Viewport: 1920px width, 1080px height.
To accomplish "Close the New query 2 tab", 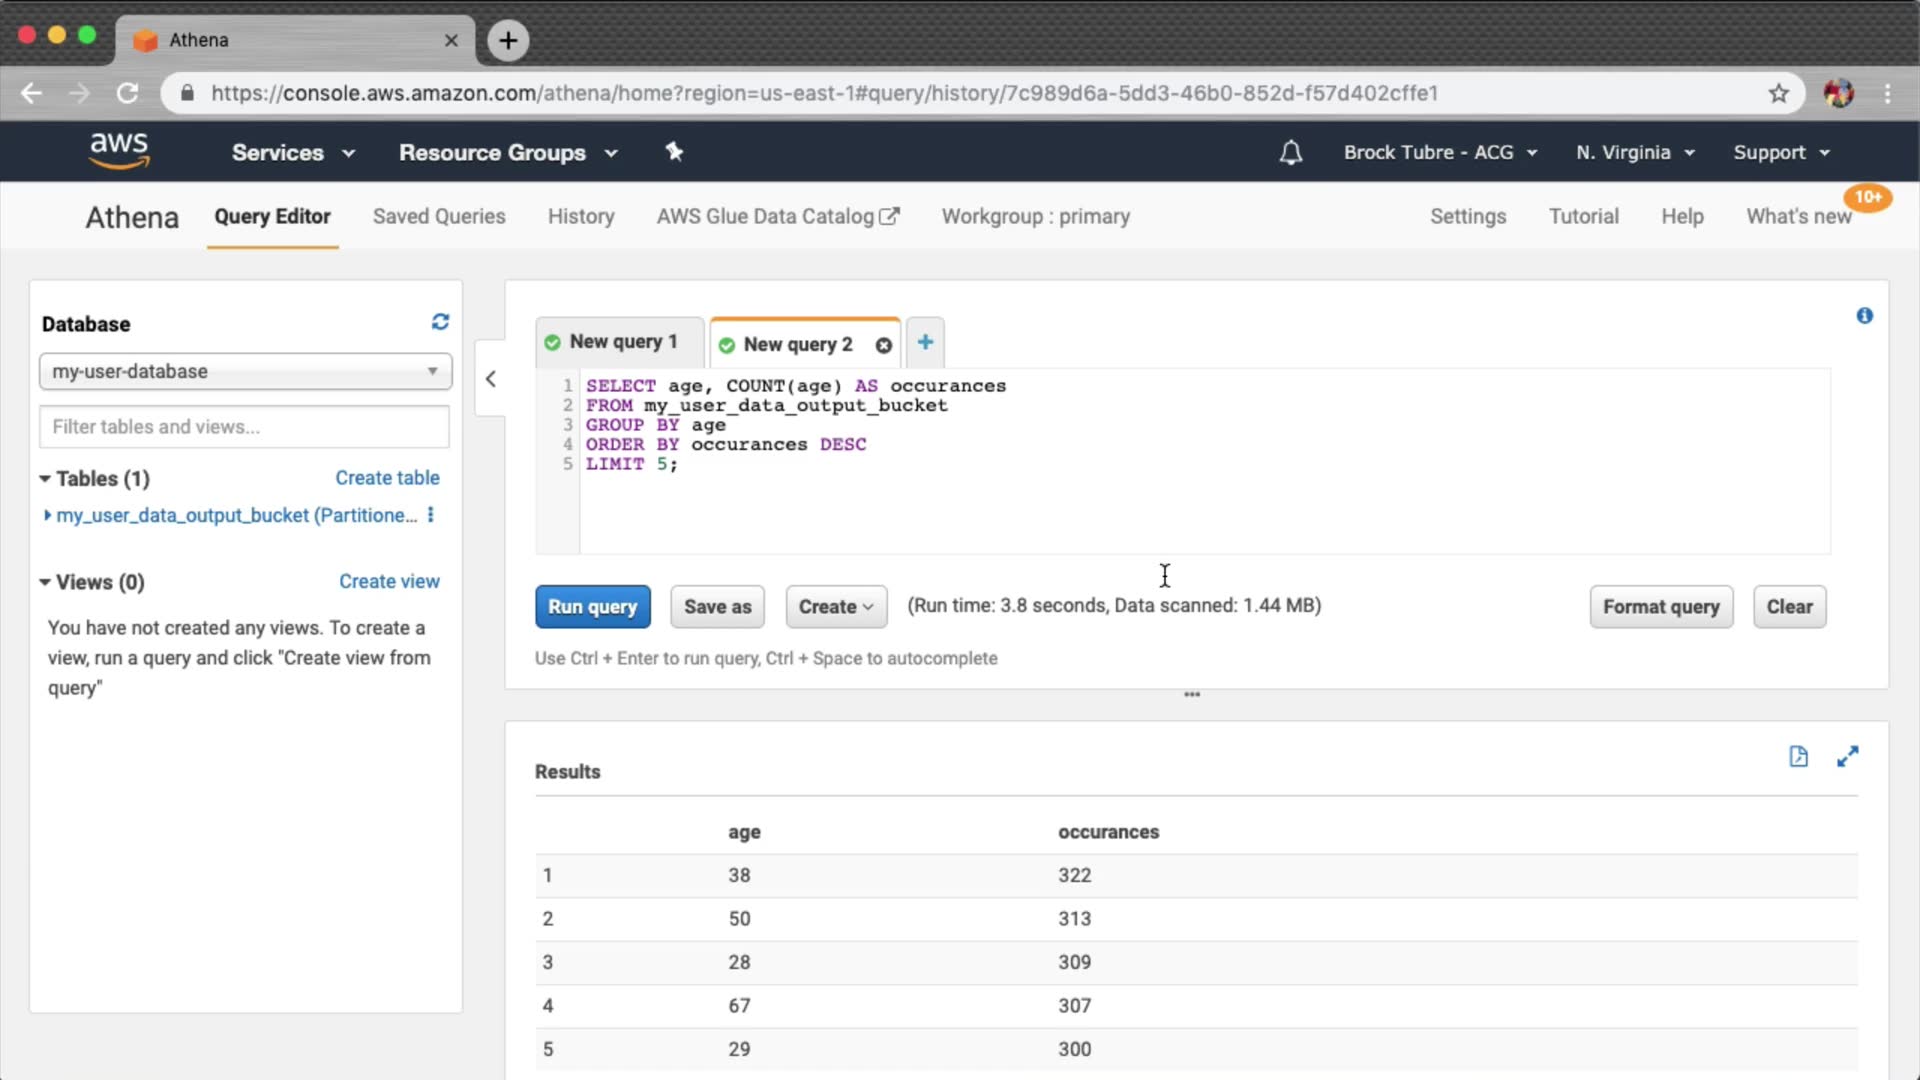I will 883,345.
